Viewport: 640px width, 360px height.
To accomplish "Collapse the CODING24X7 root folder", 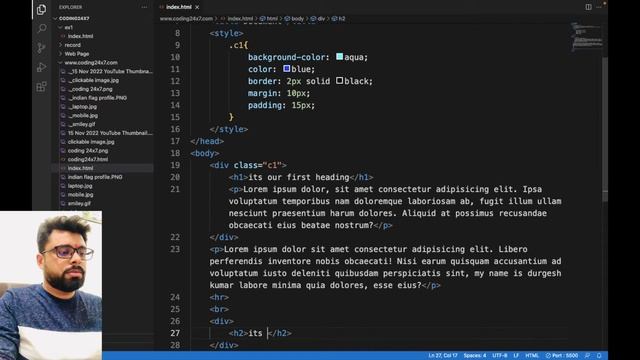I will pyautogui.click(x=73, y=18).
